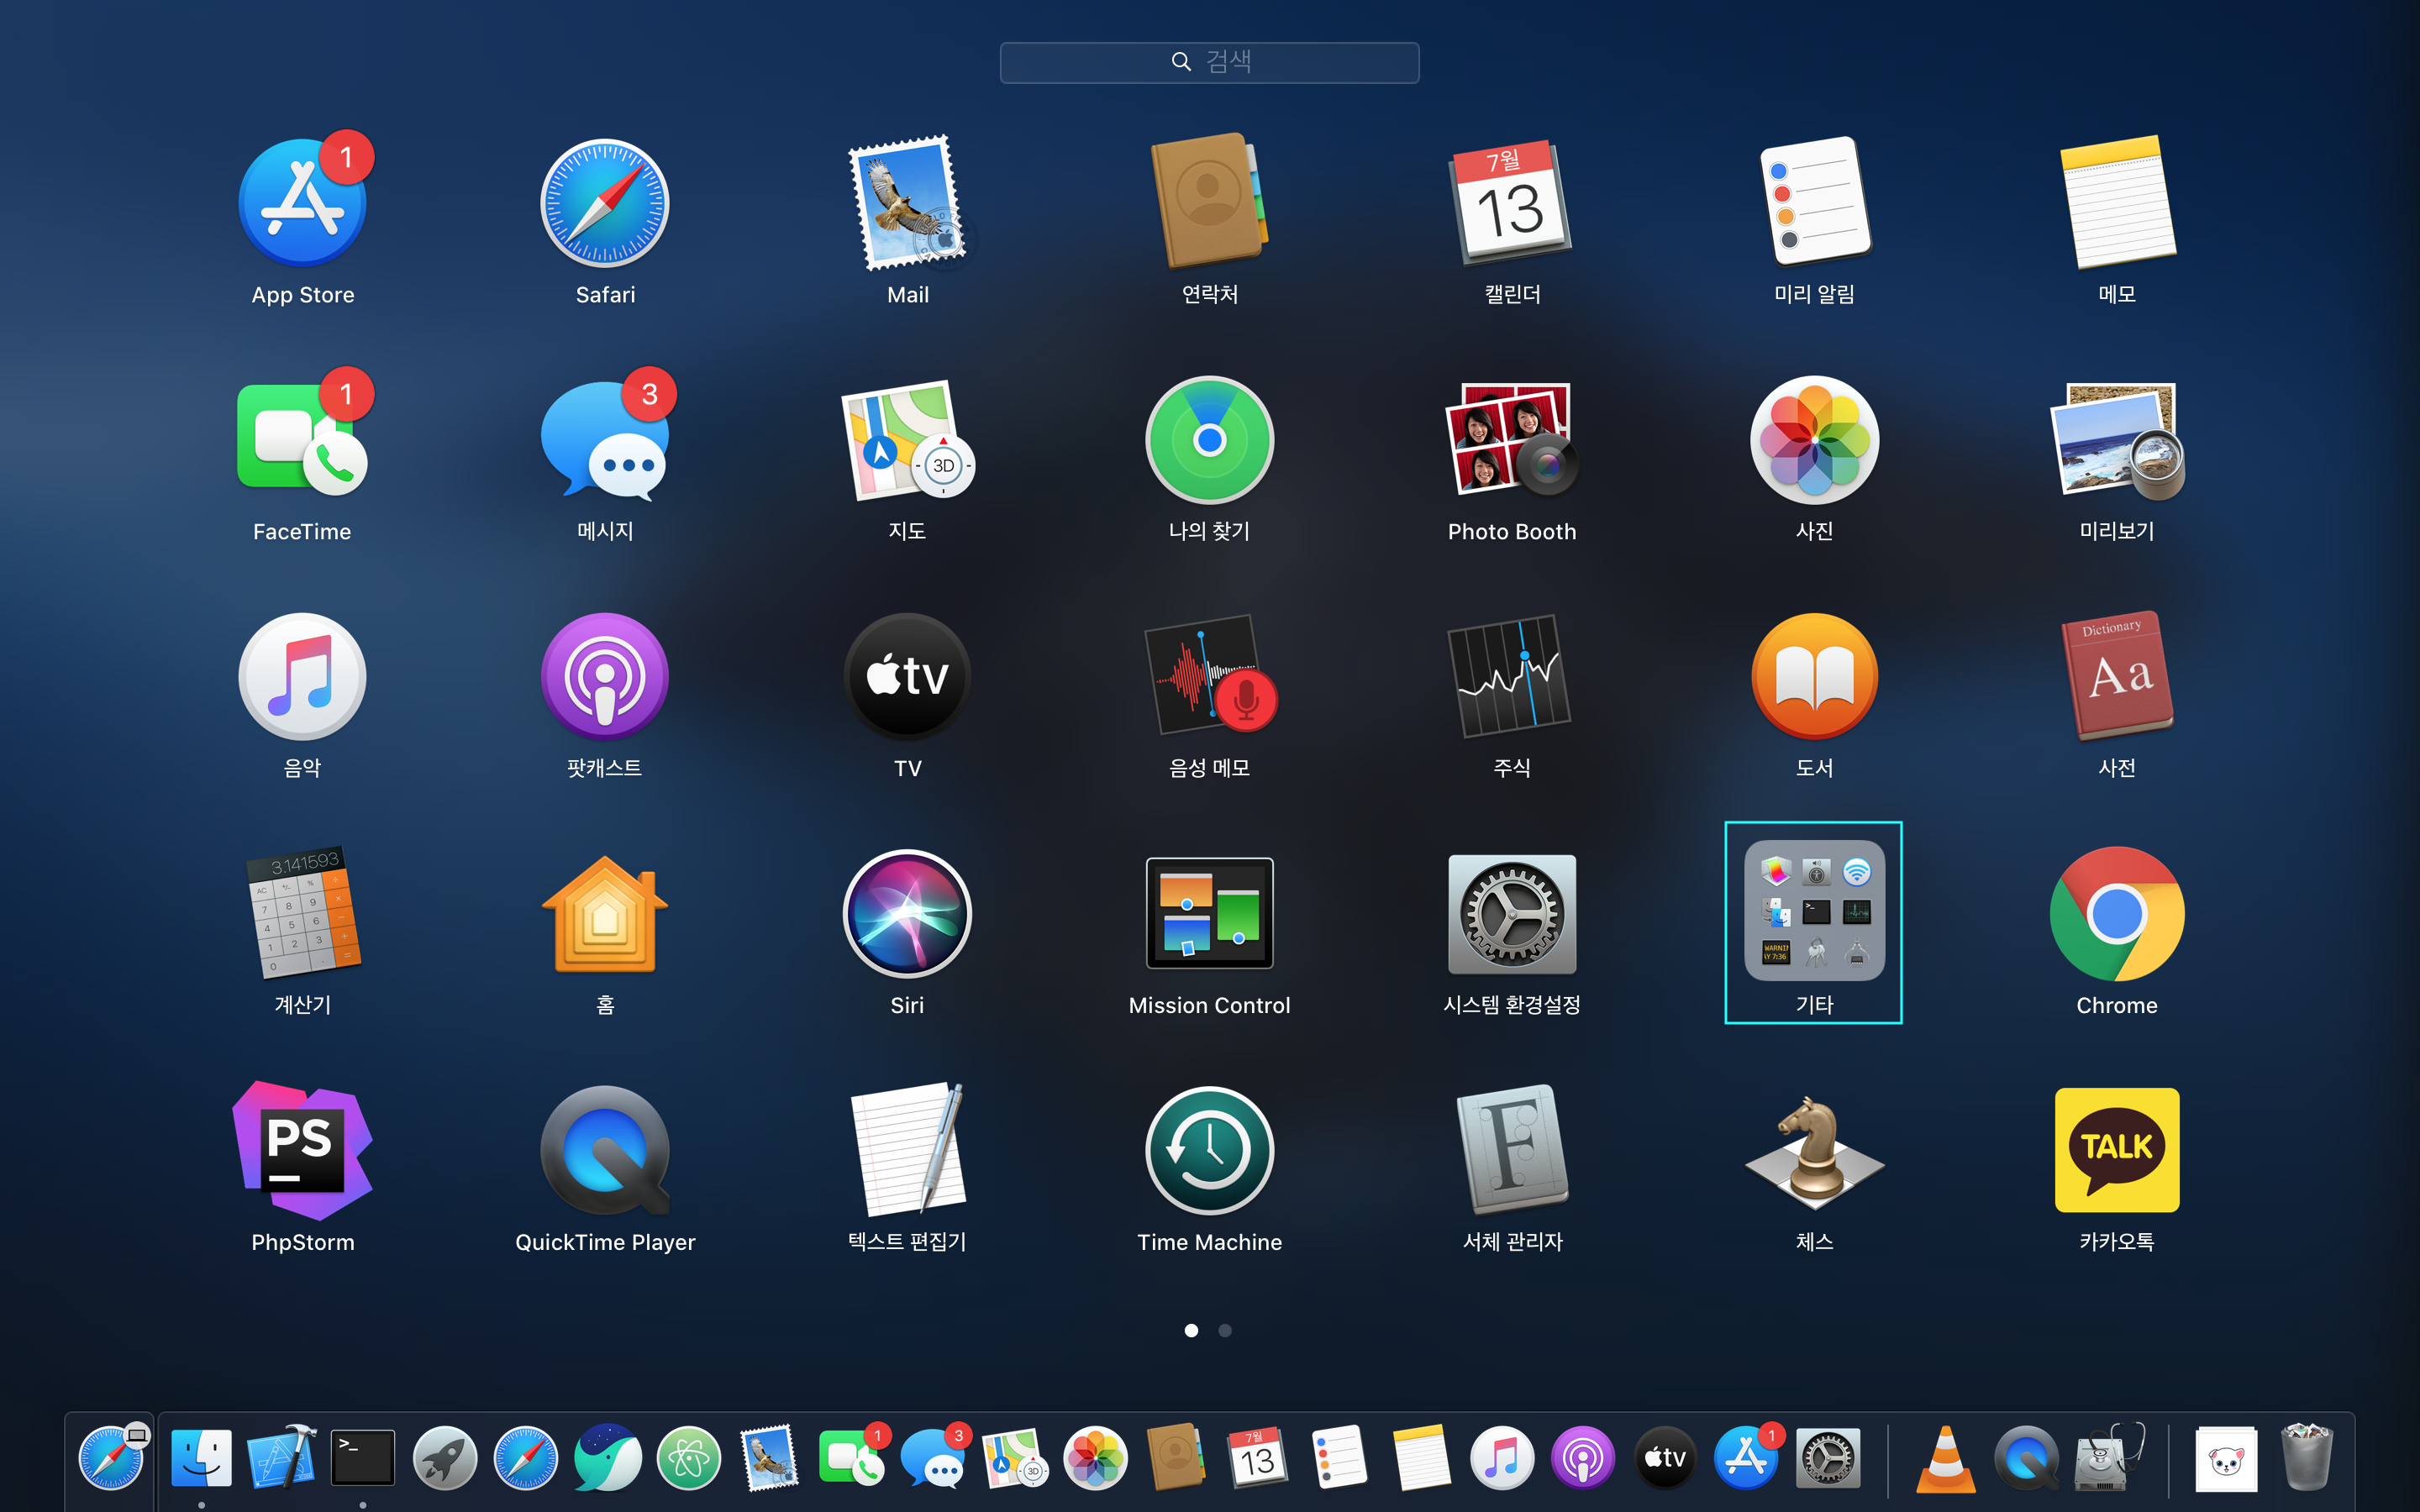This screenshot has height=1512, width=2420.
Task: Open the 미리보기 preview app
Action: 2117,440
